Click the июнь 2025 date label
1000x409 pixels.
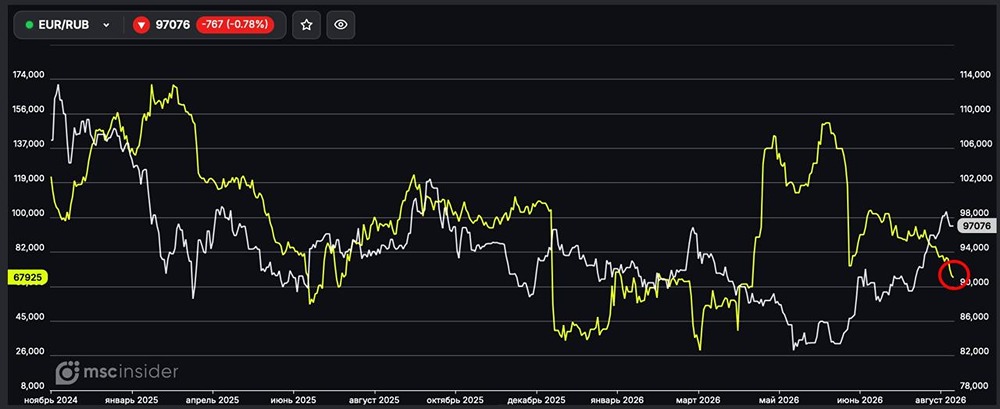point(293,399)
